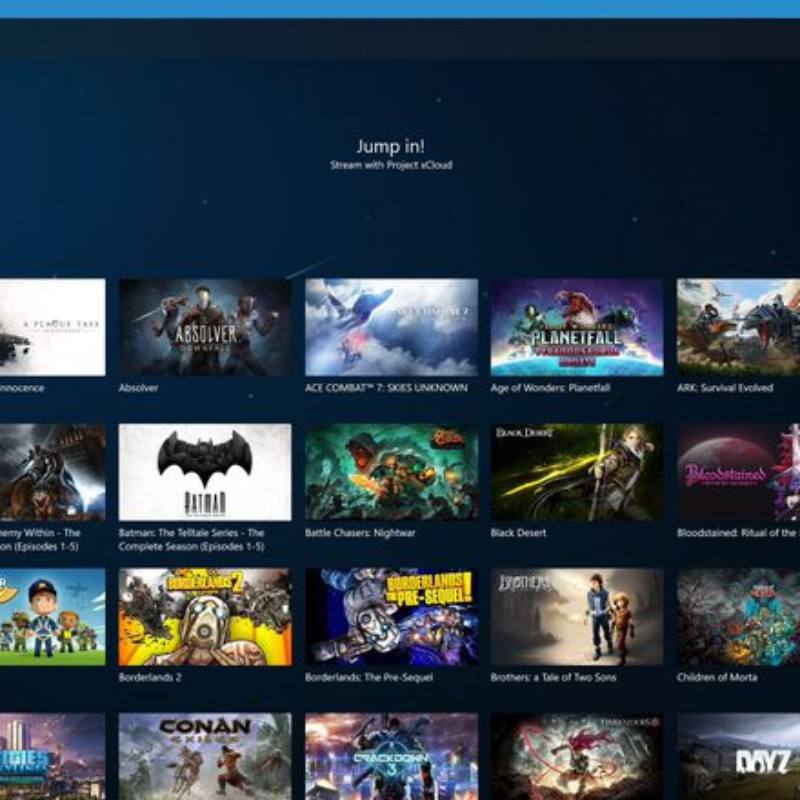Open the Conan Exiles cover thumbnail
The height and width of the screenshot is (800, 800).
[x=205, y=757]
